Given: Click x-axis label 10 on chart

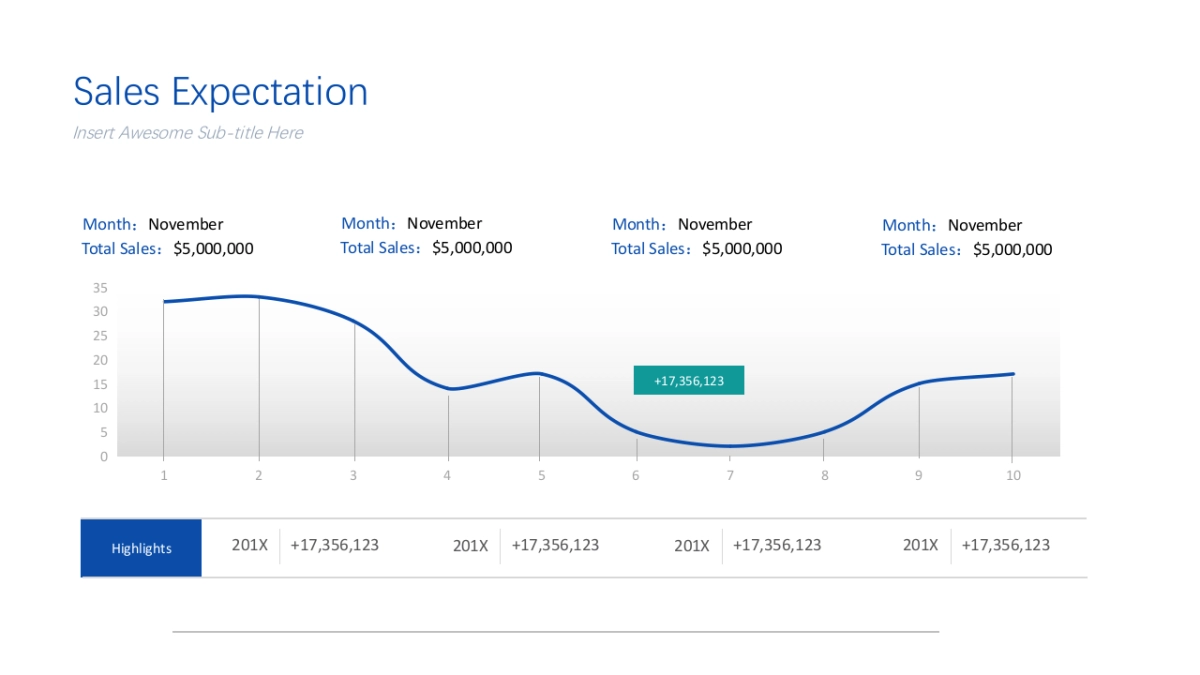Looking at the screenshot, I should [1013, 476].
